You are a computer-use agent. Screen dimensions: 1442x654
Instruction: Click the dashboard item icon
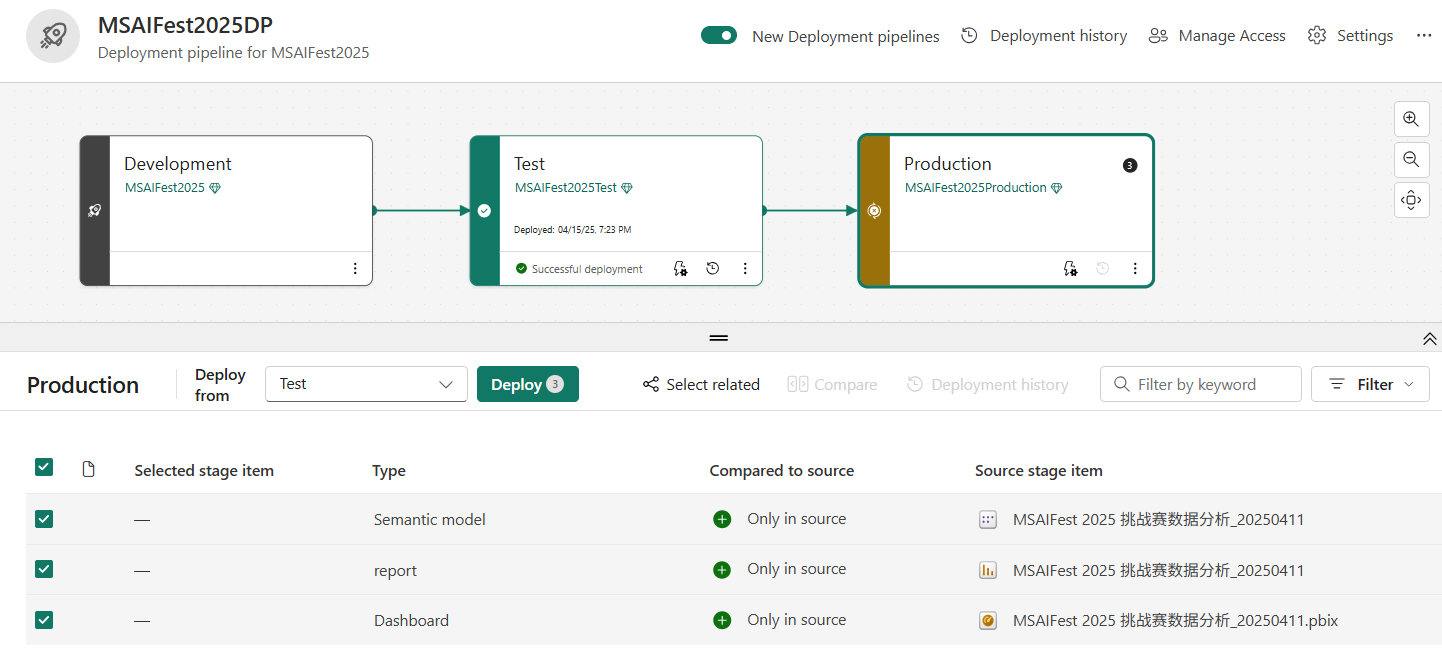coord(988,621)
